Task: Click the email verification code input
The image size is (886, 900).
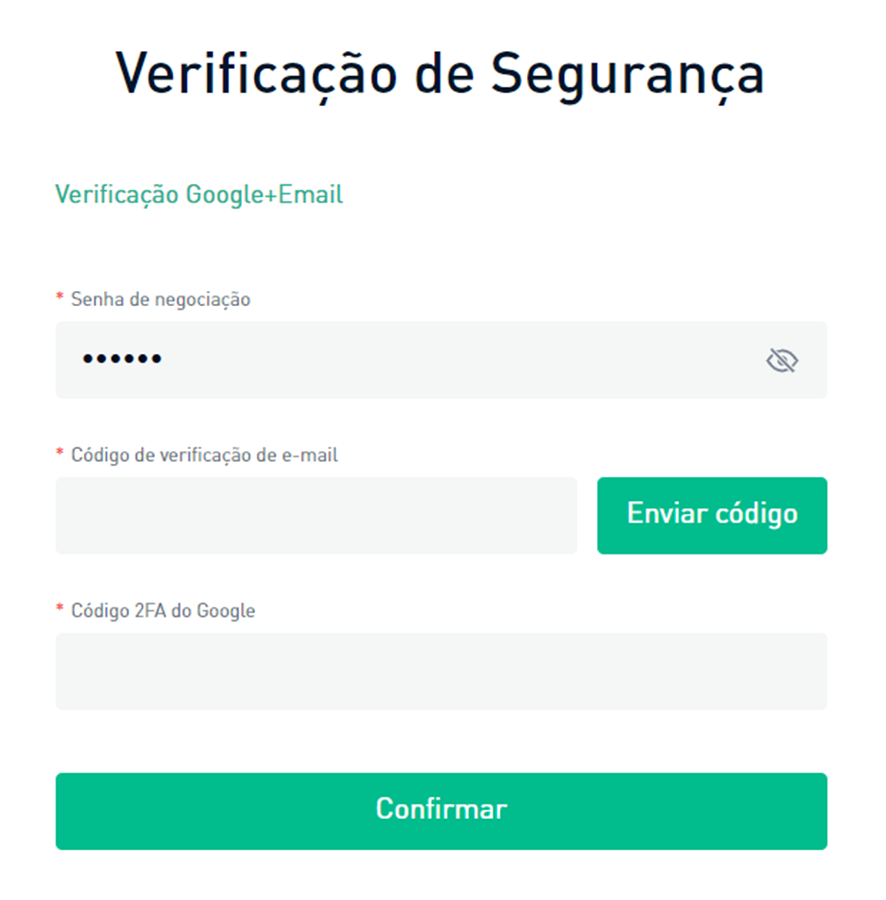Action: click(316, 515)
